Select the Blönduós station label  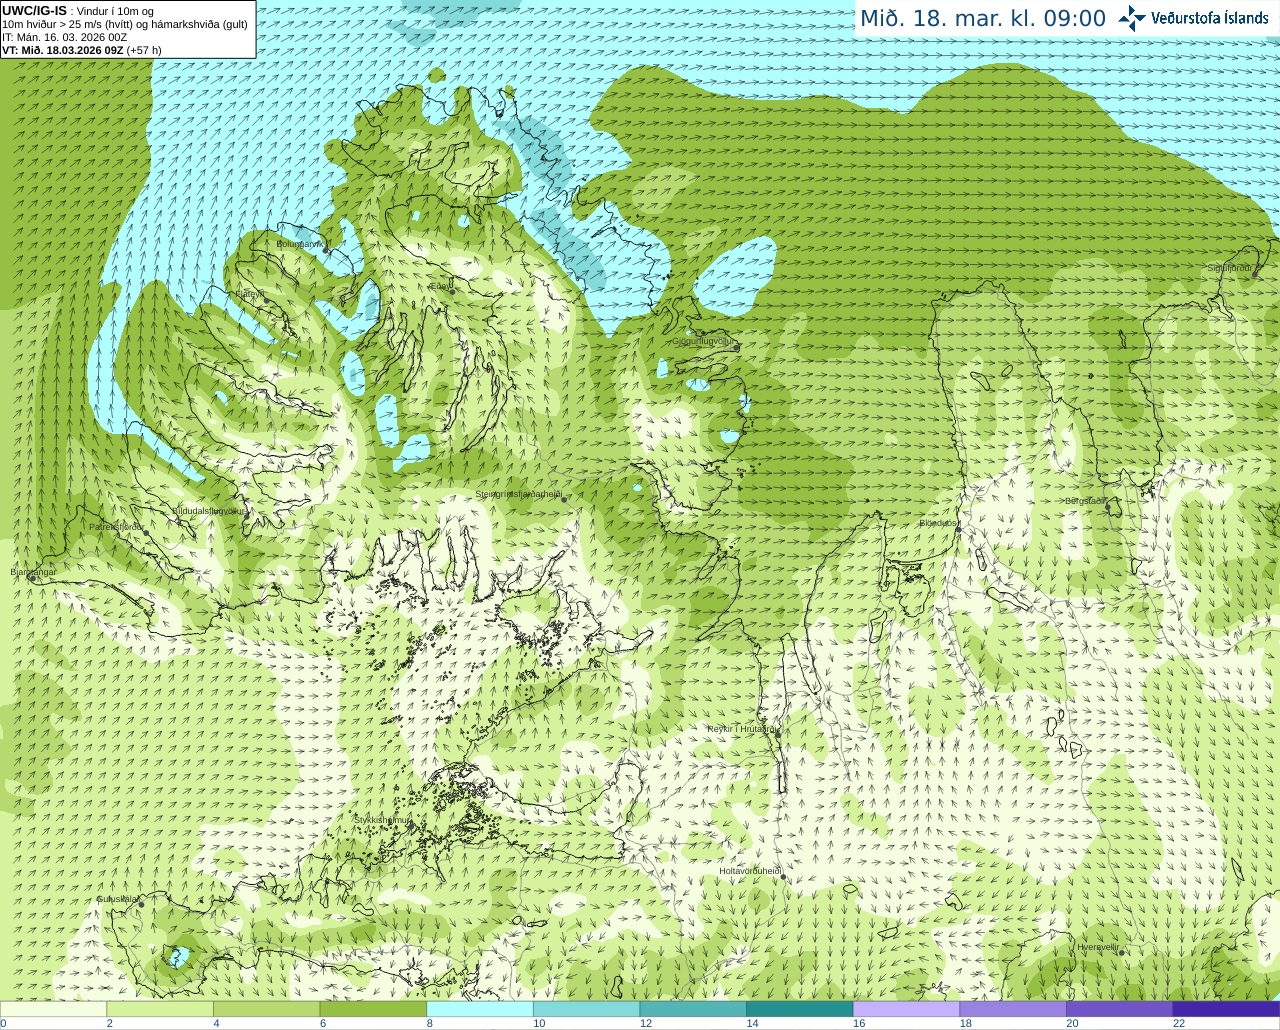click(x=938, y=523)
